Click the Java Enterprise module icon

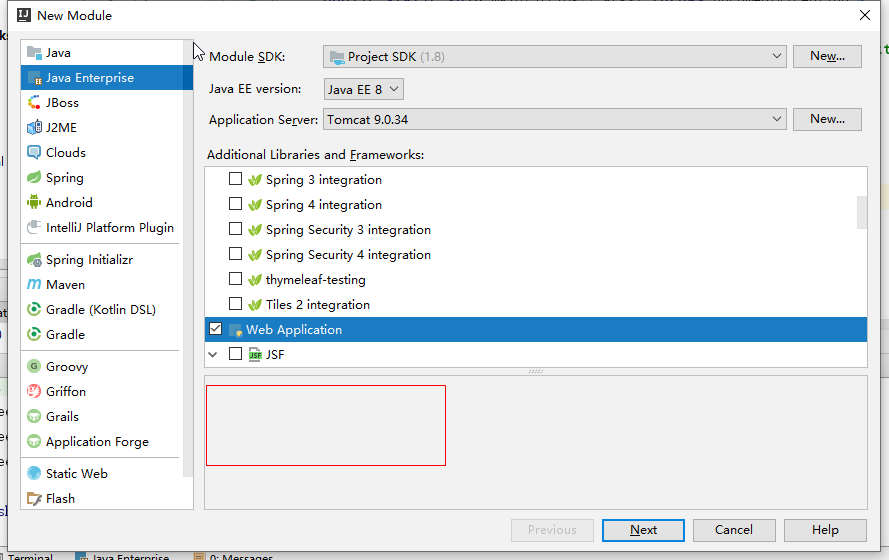coord(34,78)
